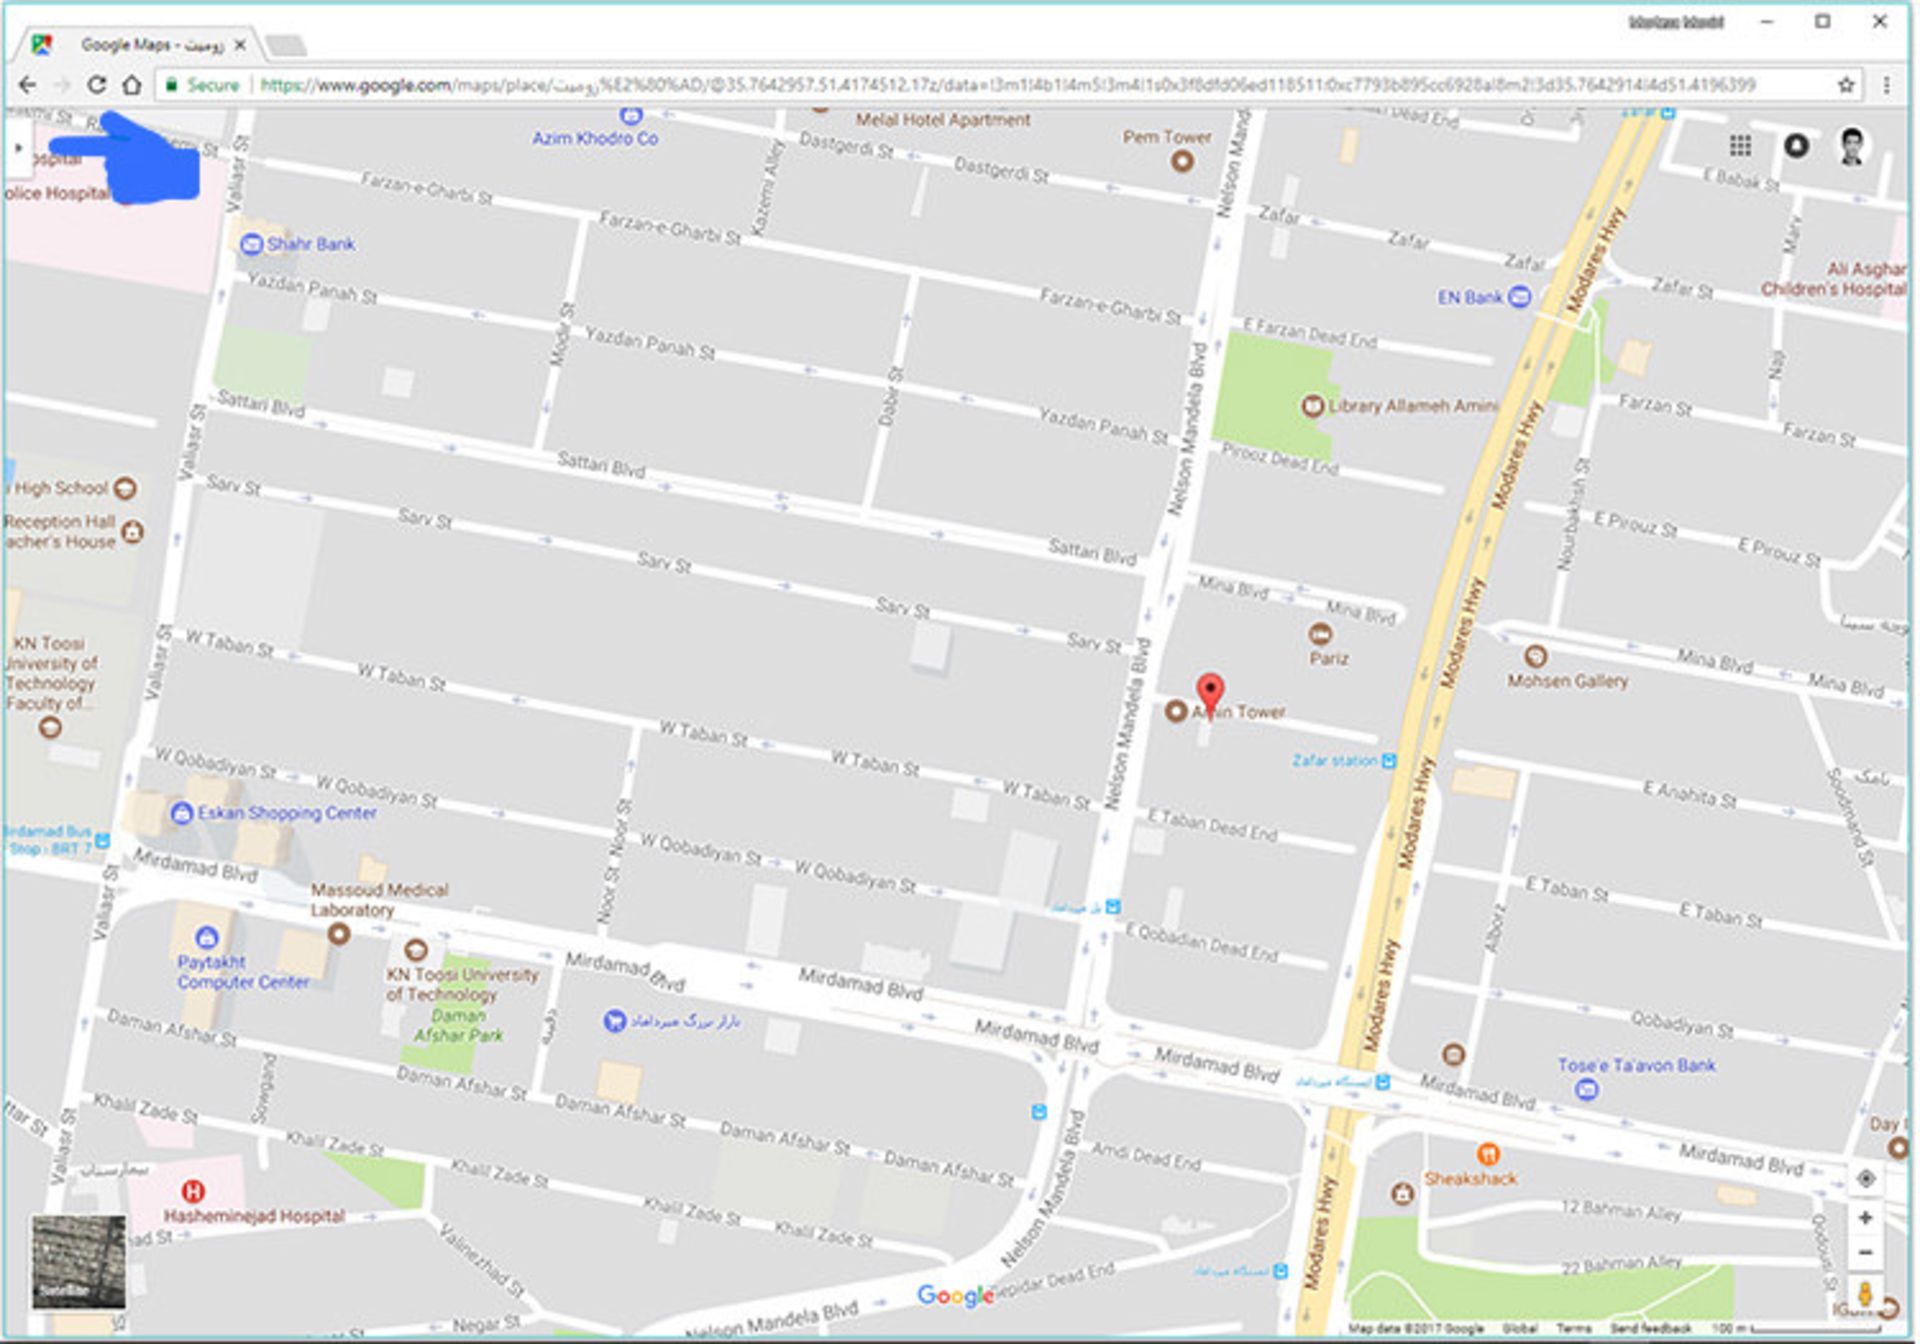Viewport: 1920px width, 1344px height.
Task: Zoom in on the map
Action: pos(1865,1218)
